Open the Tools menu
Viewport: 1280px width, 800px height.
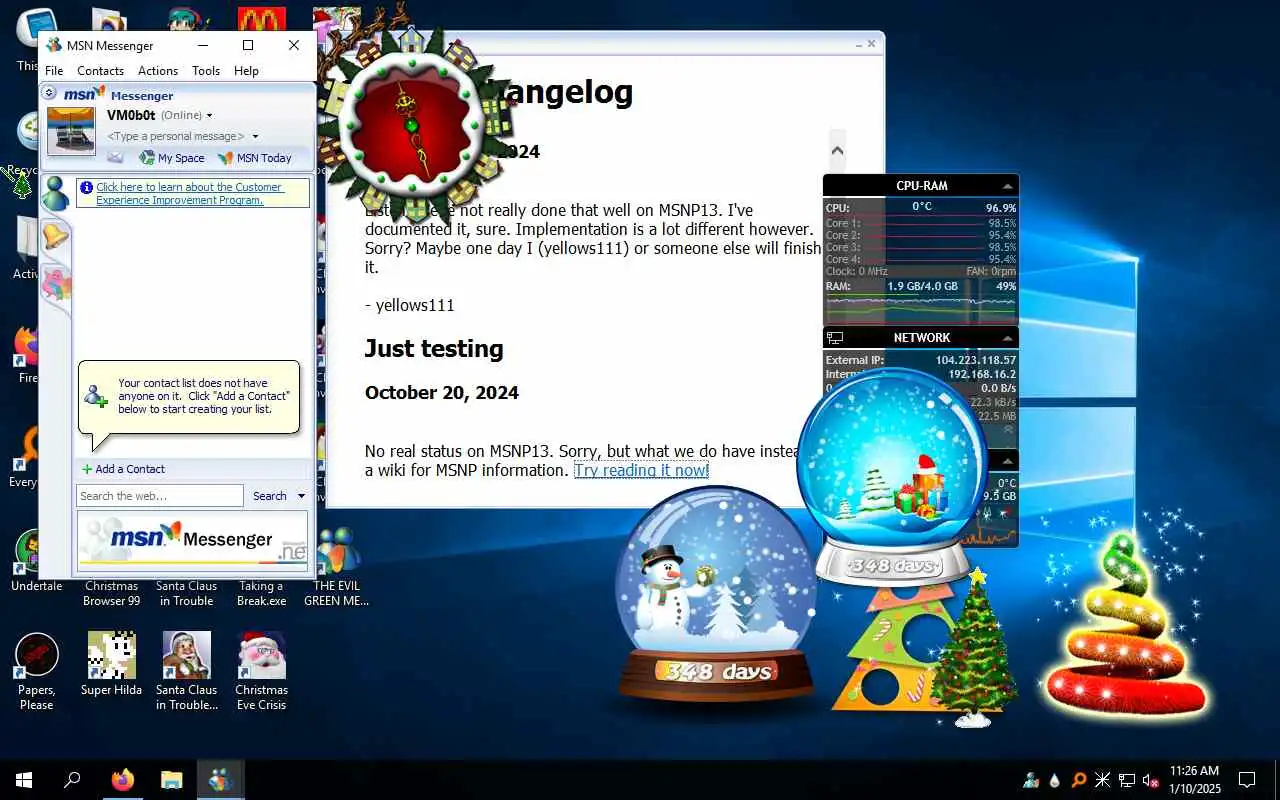(x=206, y=71)
